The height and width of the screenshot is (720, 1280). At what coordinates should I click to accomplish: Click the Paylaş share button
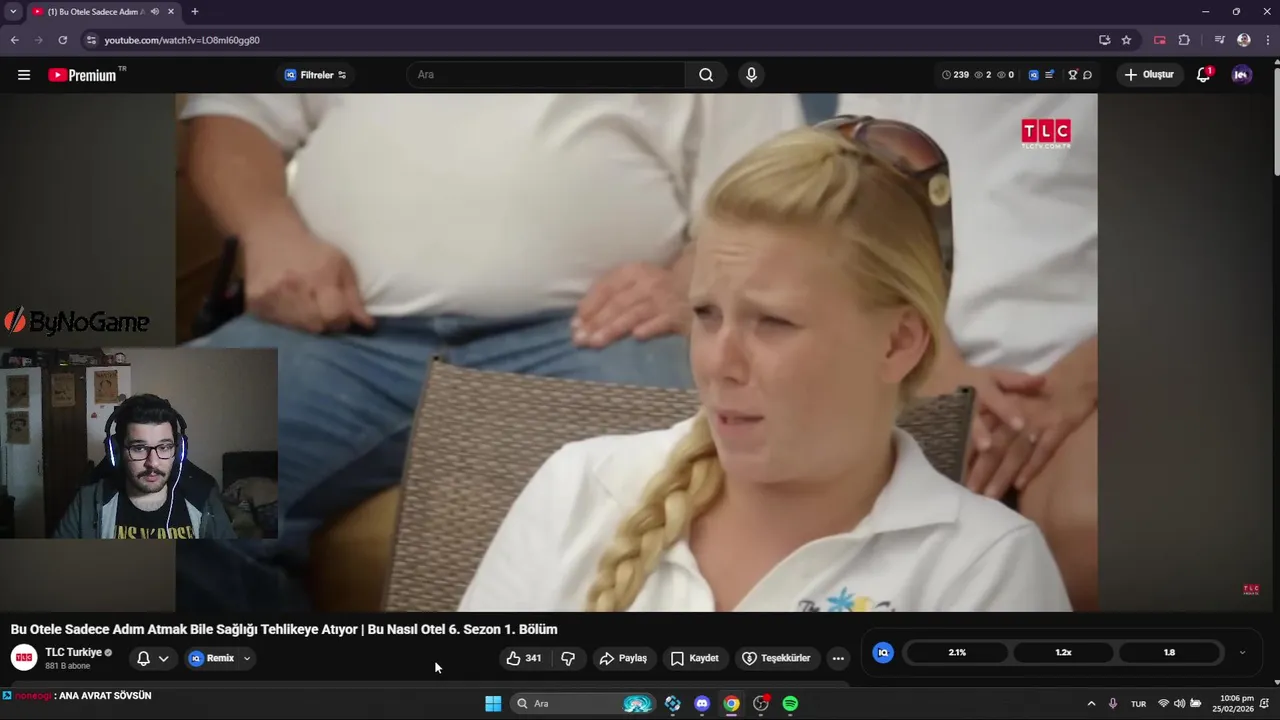[x=623, y=658]
